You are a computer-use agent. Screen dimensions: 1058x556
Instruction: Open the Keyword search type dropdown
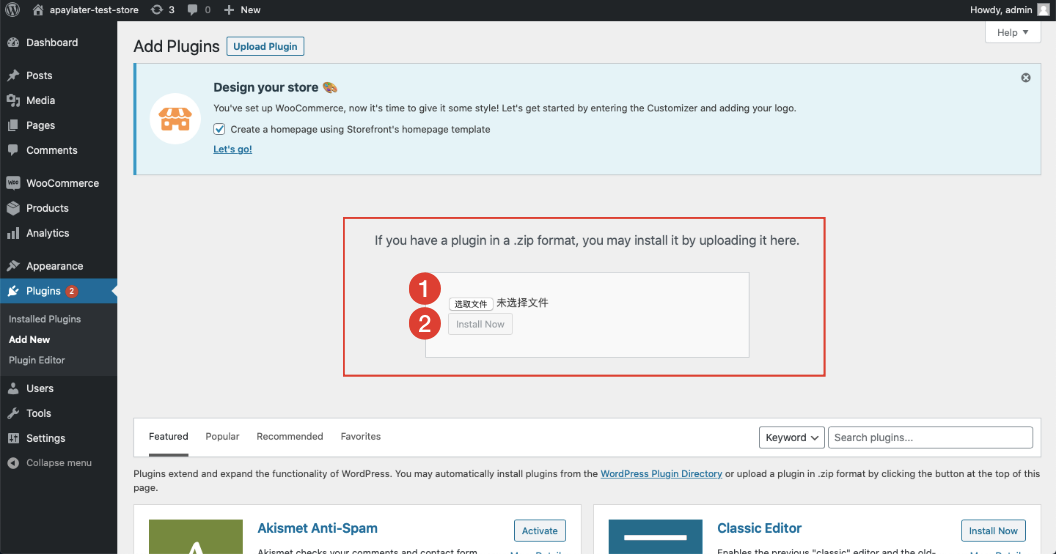791,437
